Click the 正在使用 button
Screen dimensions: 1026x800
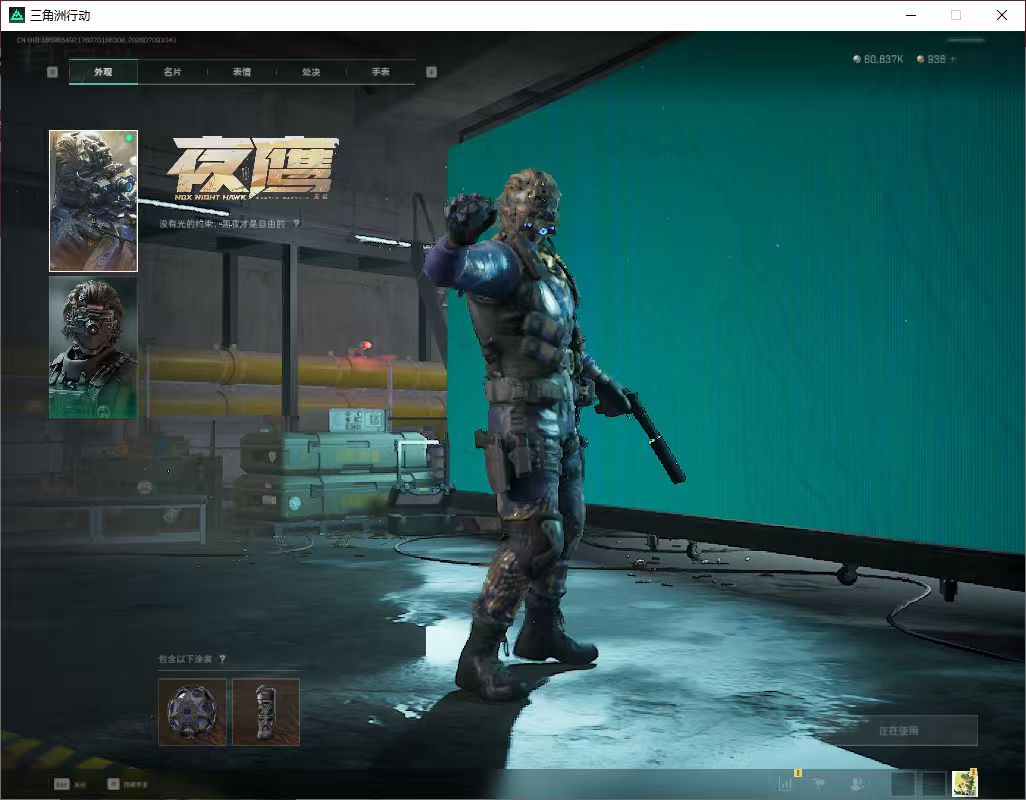pos(898,731)
